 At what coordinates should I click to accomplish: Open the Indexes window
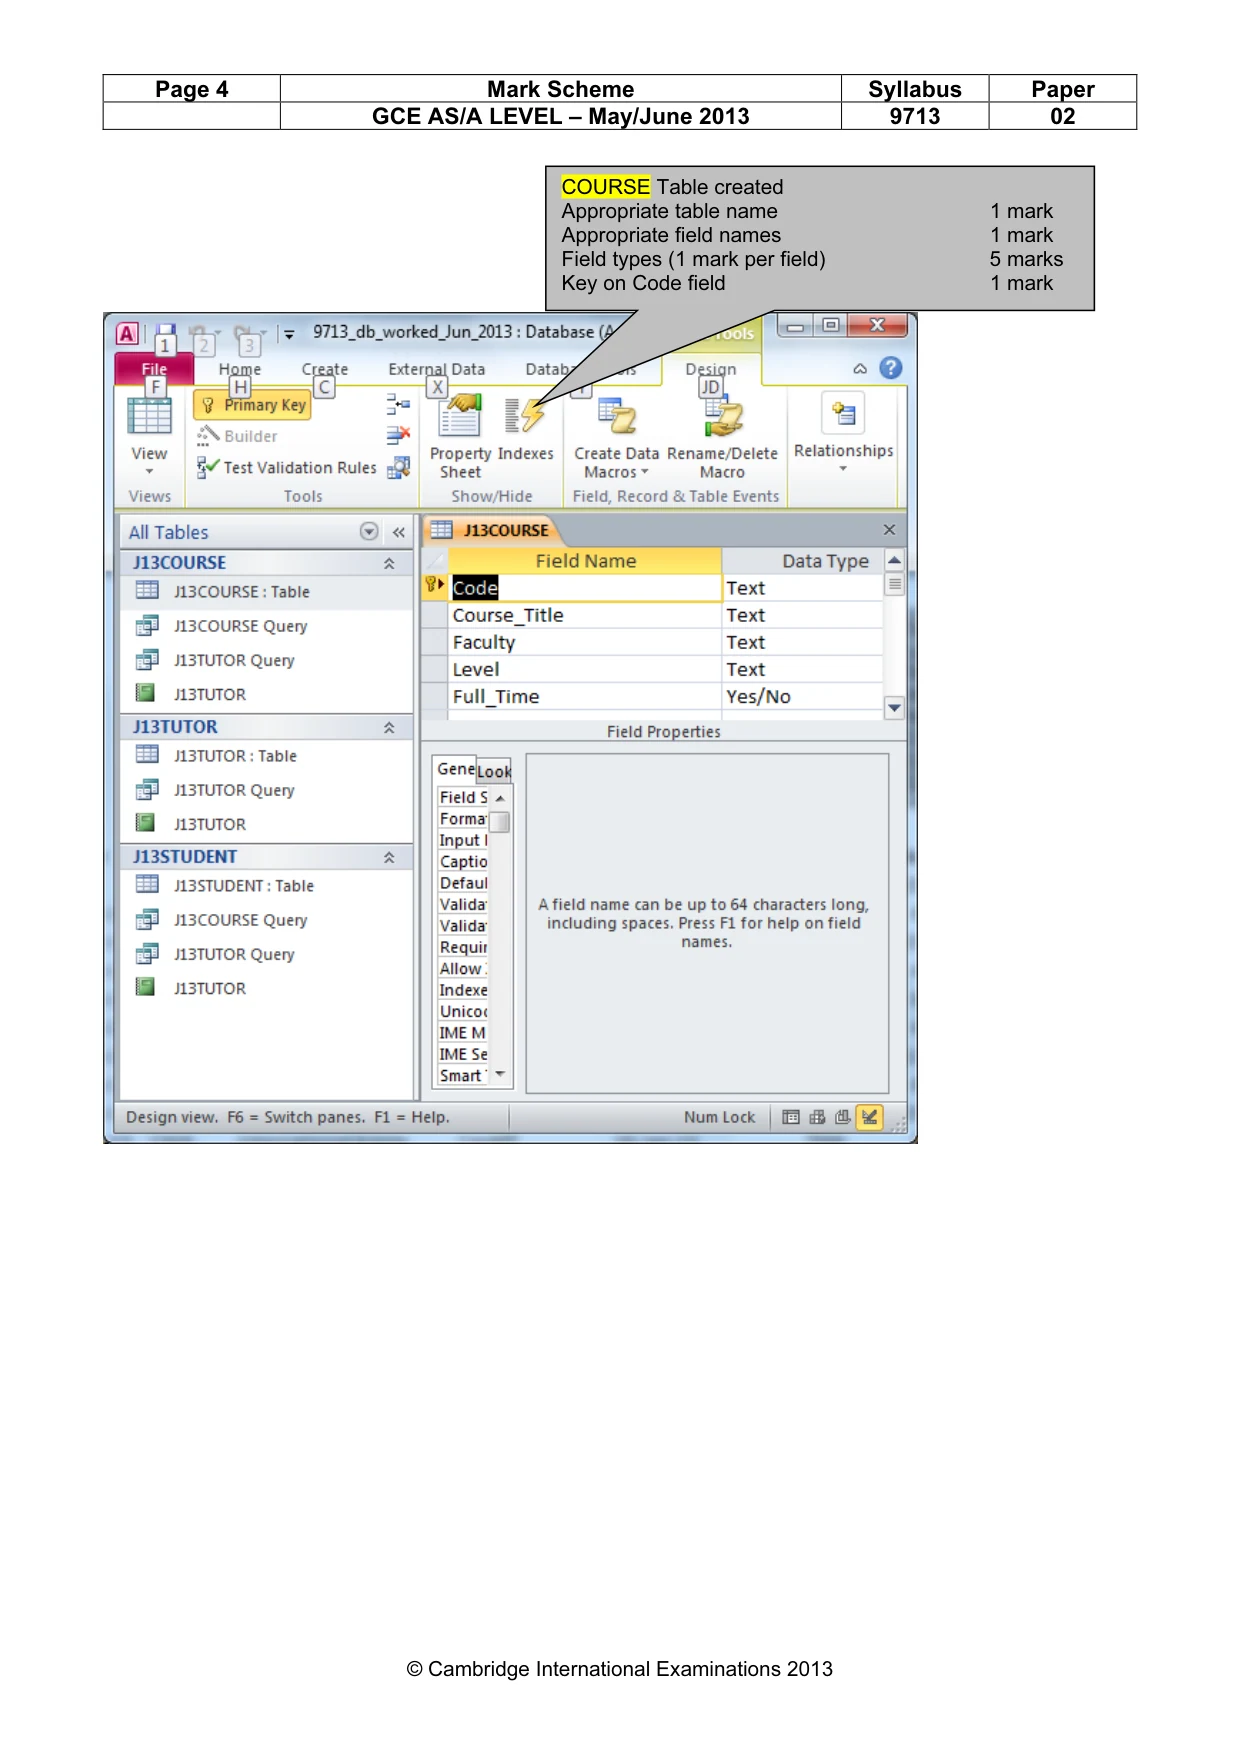(x=525, y=430)
